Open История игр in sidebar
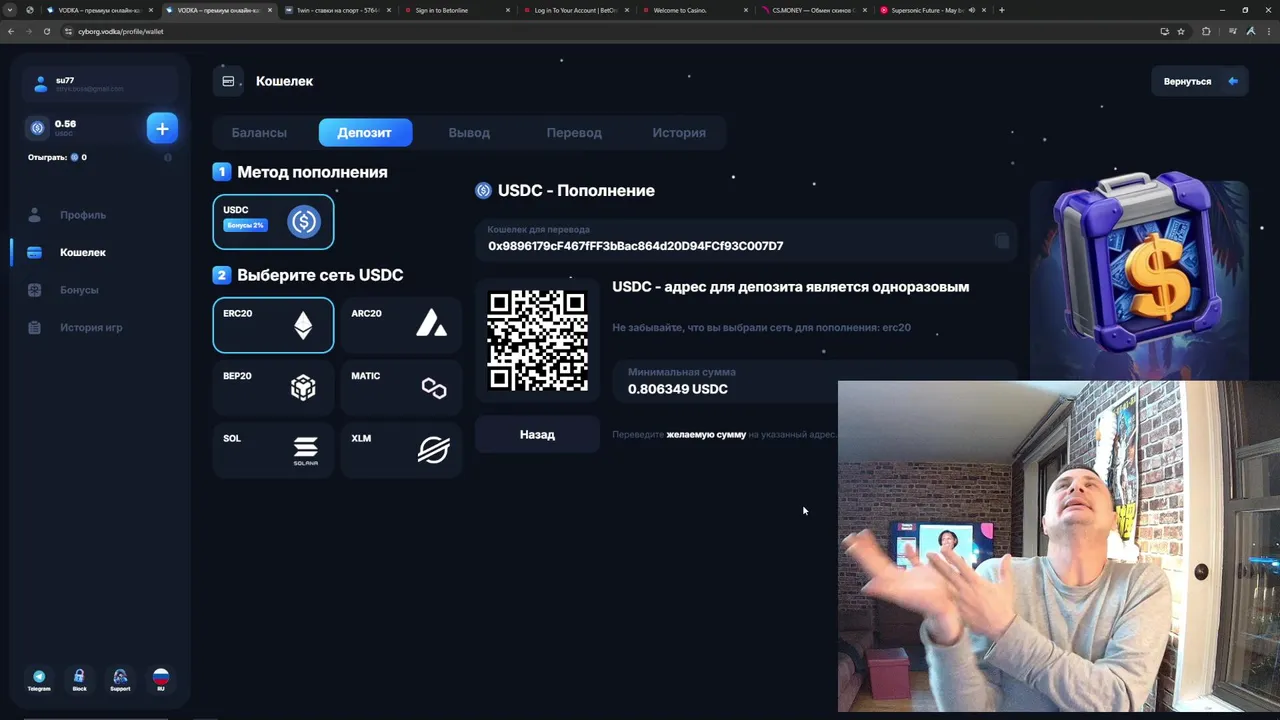The image size is (1280, 720). coord(91,327)
